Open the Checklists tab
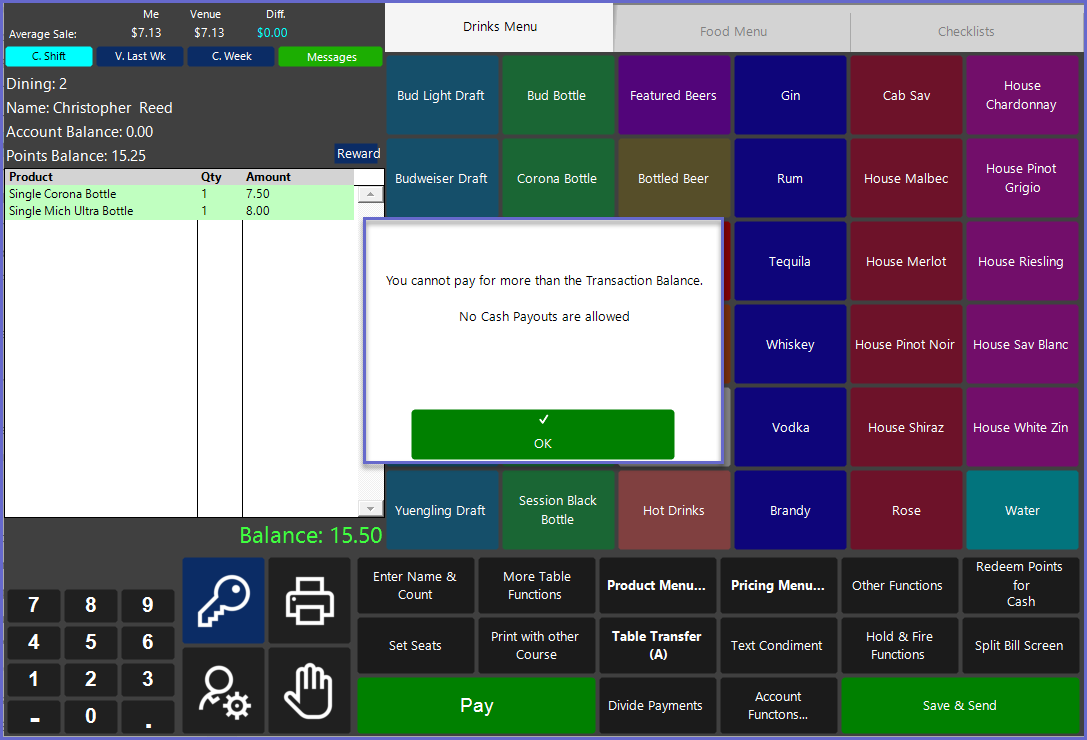The image size is (1087, 740). click(966, 31)
